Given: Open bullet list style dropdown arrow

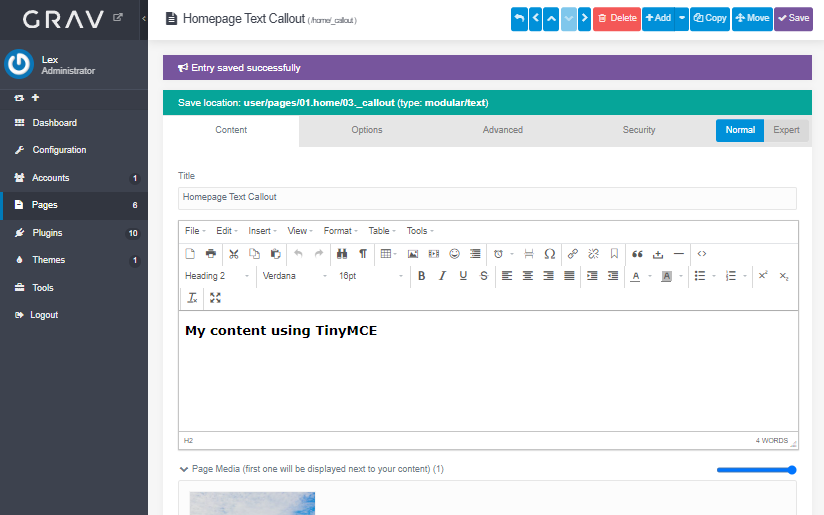Looking at the screenshot, I should 714,276.
